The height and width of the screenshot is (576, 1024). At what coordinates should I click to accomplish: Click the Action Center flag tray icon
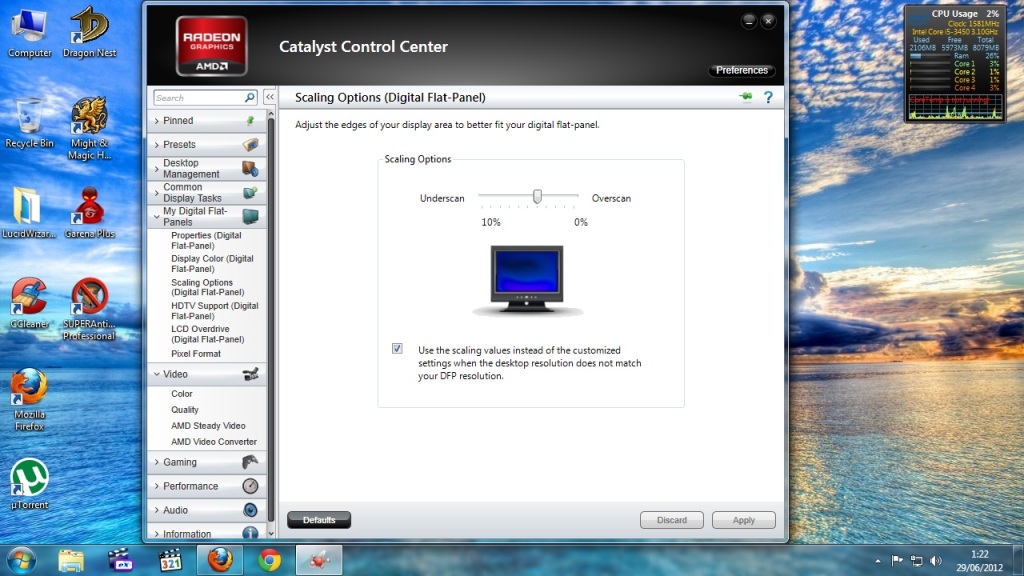point(897,560)
